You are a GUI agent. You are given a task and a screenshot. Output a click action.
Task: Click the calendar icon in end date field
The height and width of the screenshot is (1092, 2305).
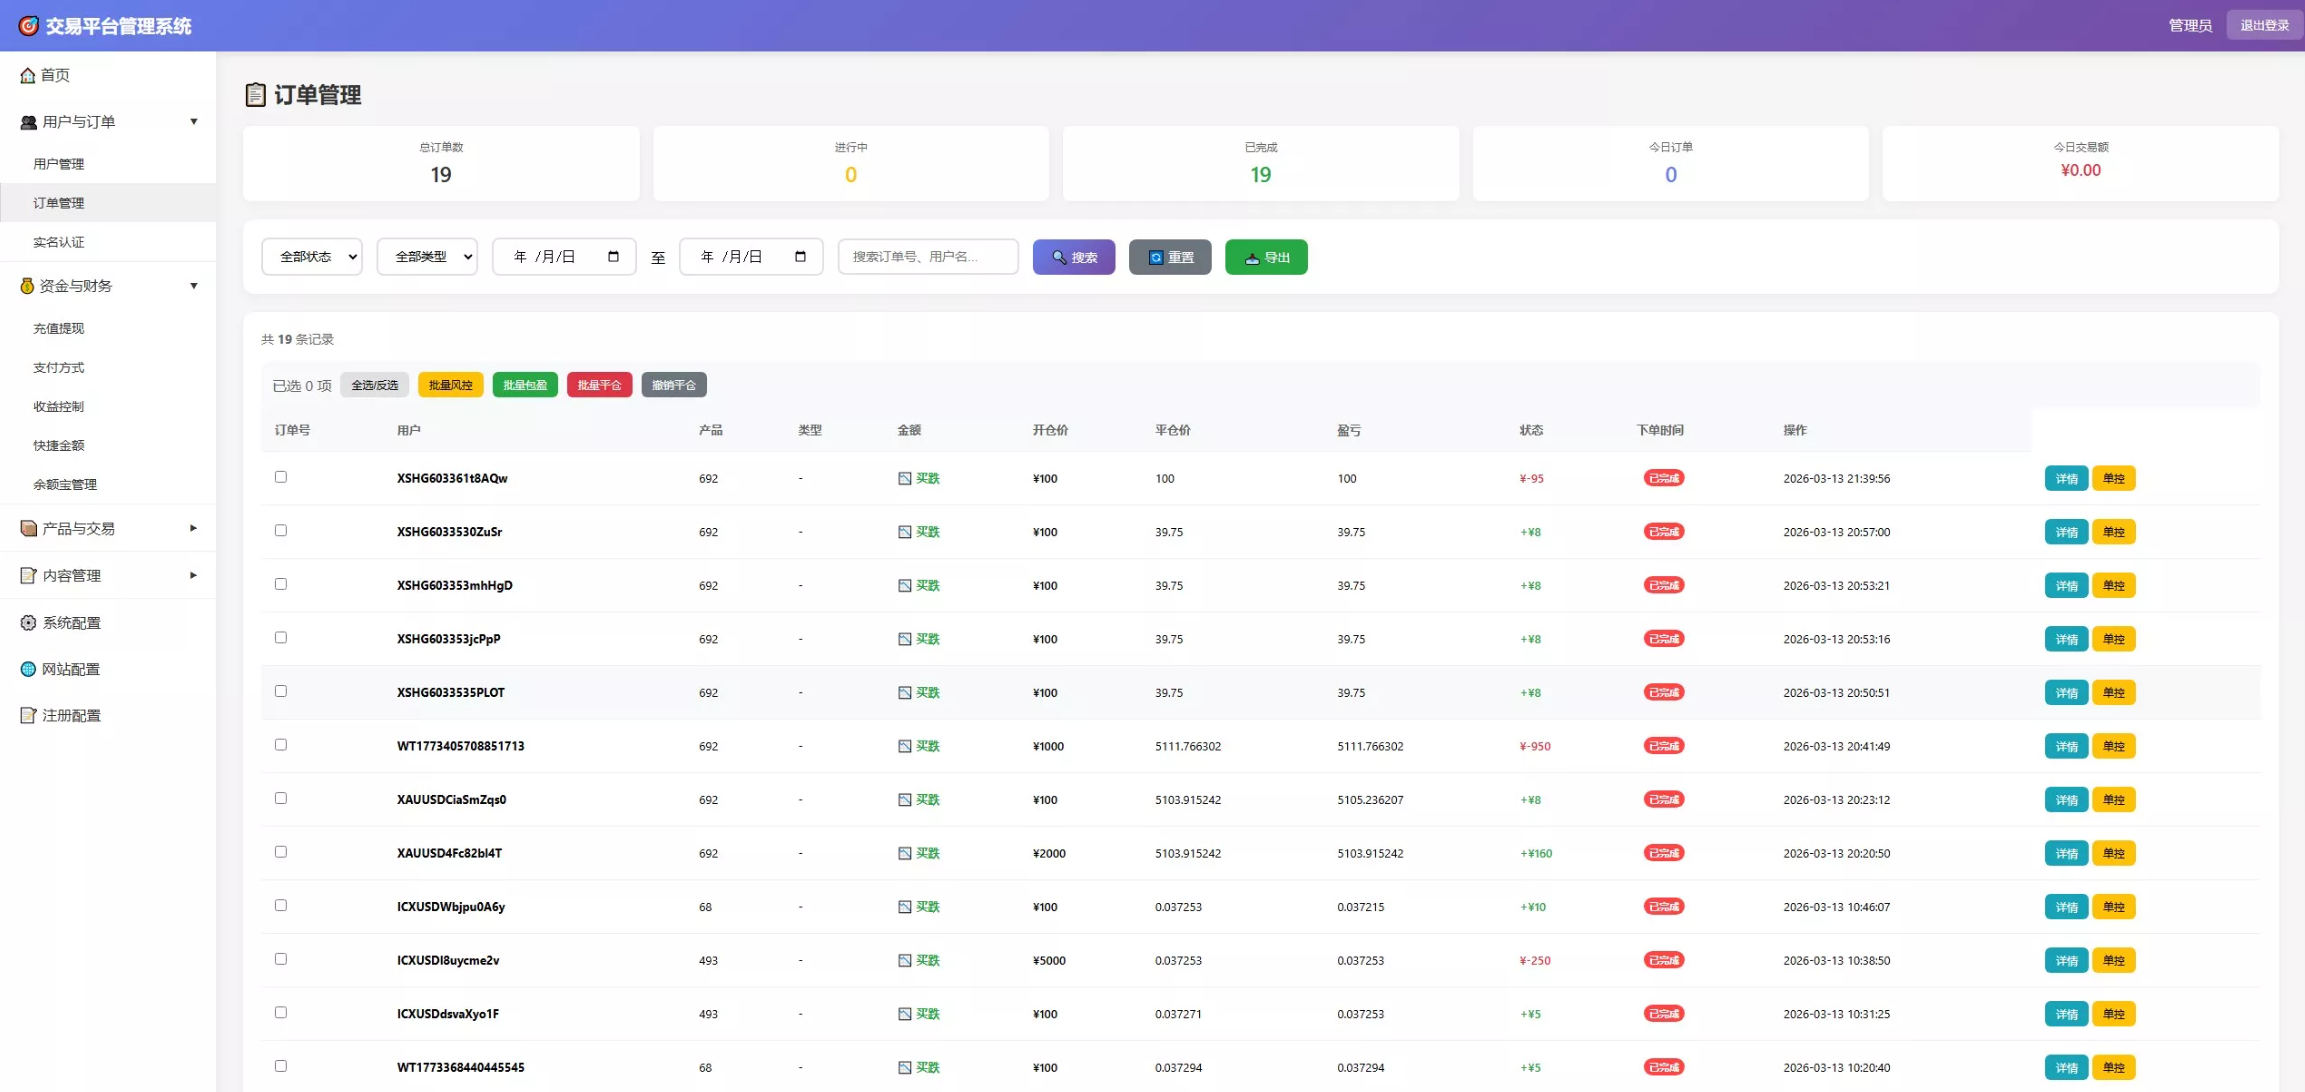coord(800,257)
